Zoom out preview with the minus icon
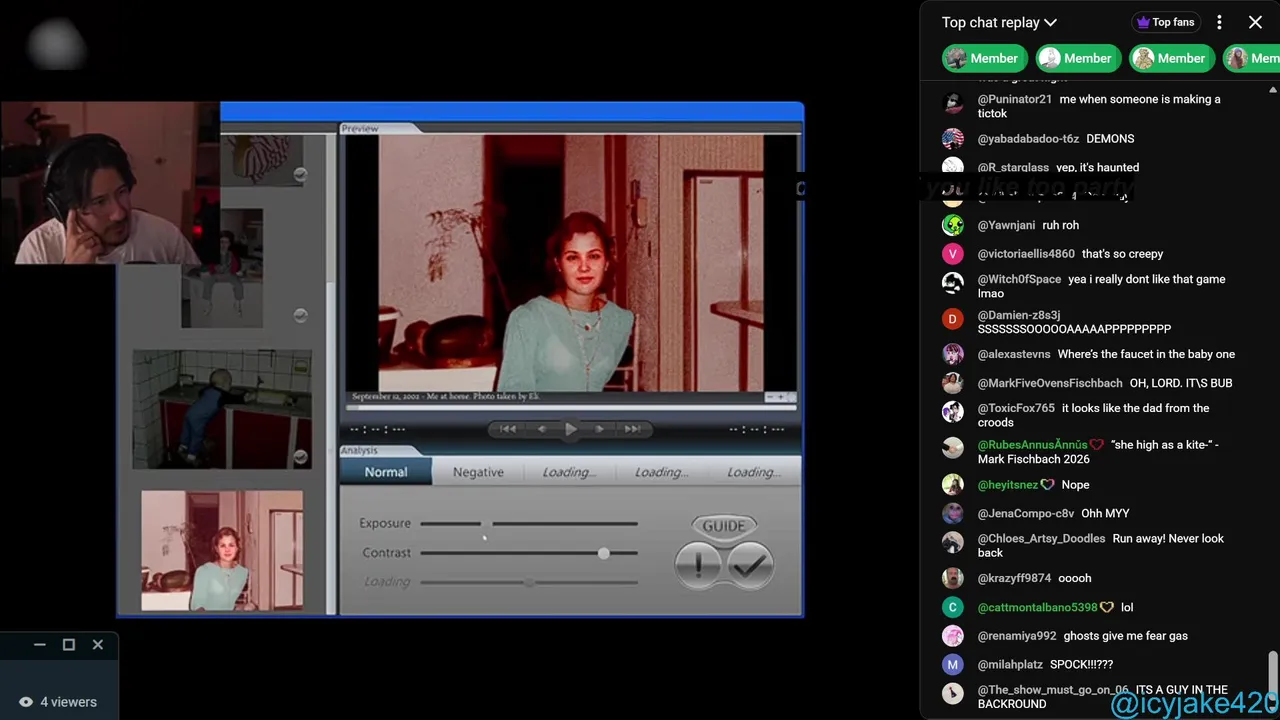 point(771,397)
